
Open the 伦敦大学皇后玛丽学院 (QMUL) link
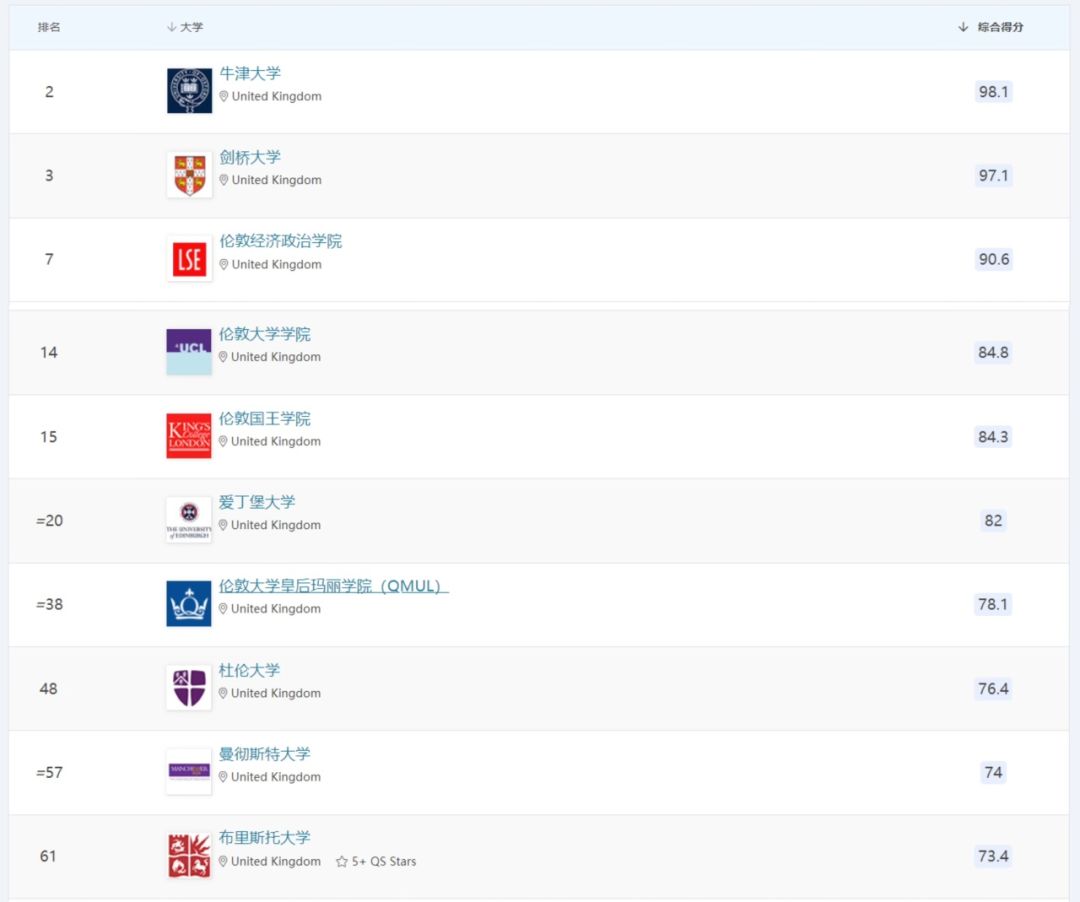coord(333,586)
